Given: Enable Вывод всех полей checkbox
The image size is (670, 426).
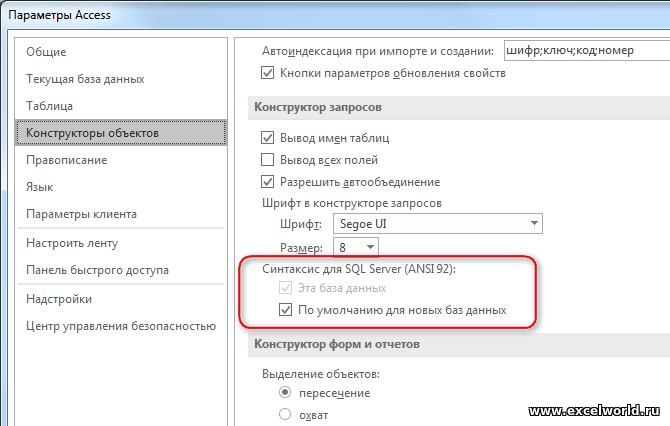Looking at the screenshot, I should tap(267, 160).
